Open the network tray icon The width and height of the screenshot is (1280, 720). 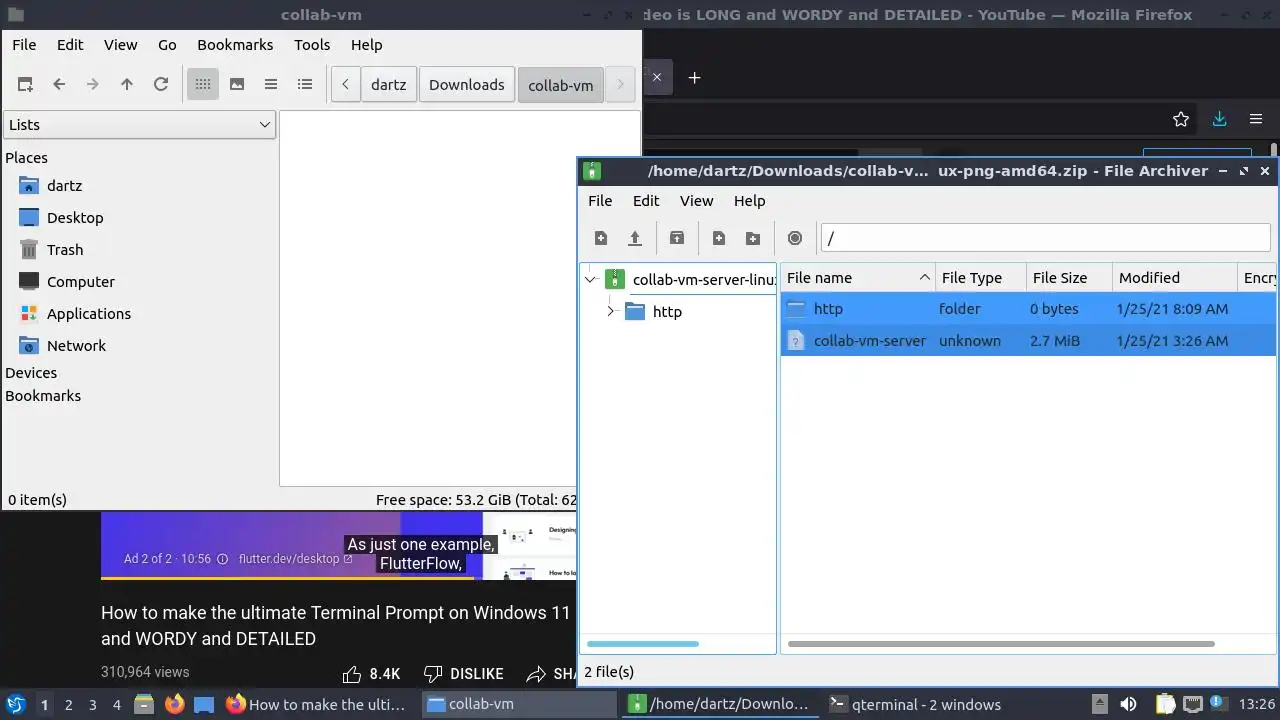(1194, 704)
